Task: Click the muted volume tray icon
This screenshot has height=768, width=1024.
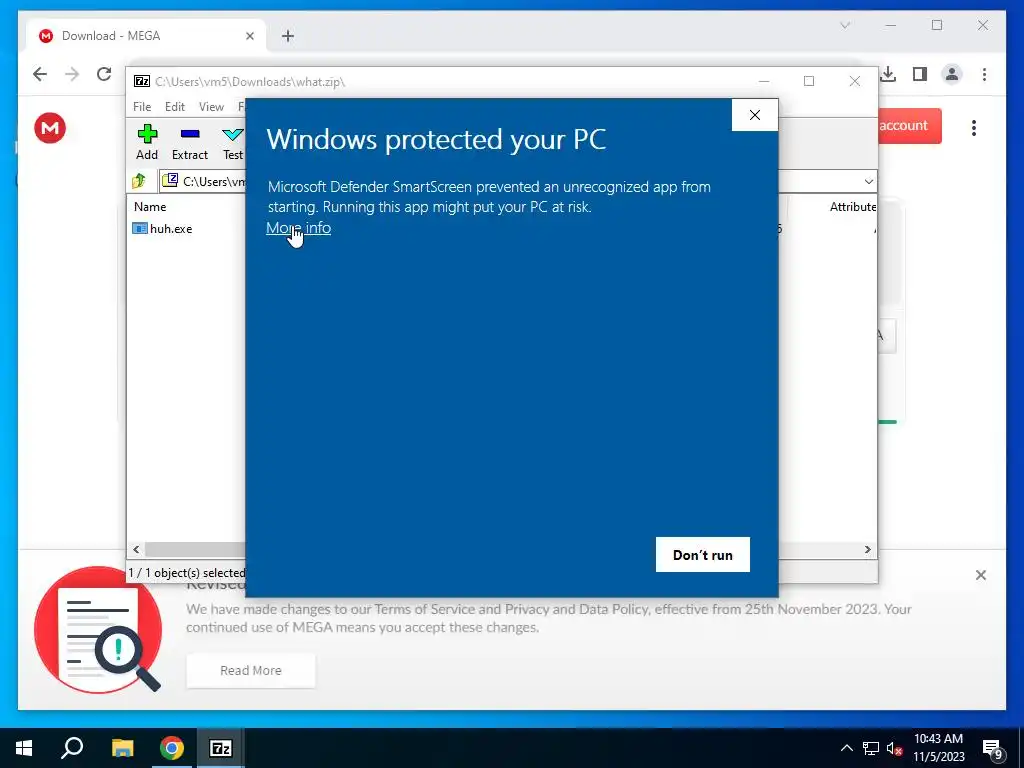Action: tap(895, 748)
